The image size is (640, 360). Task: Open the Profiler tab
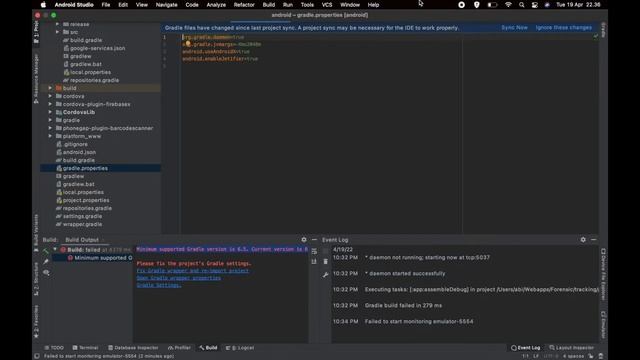(179, 348)
